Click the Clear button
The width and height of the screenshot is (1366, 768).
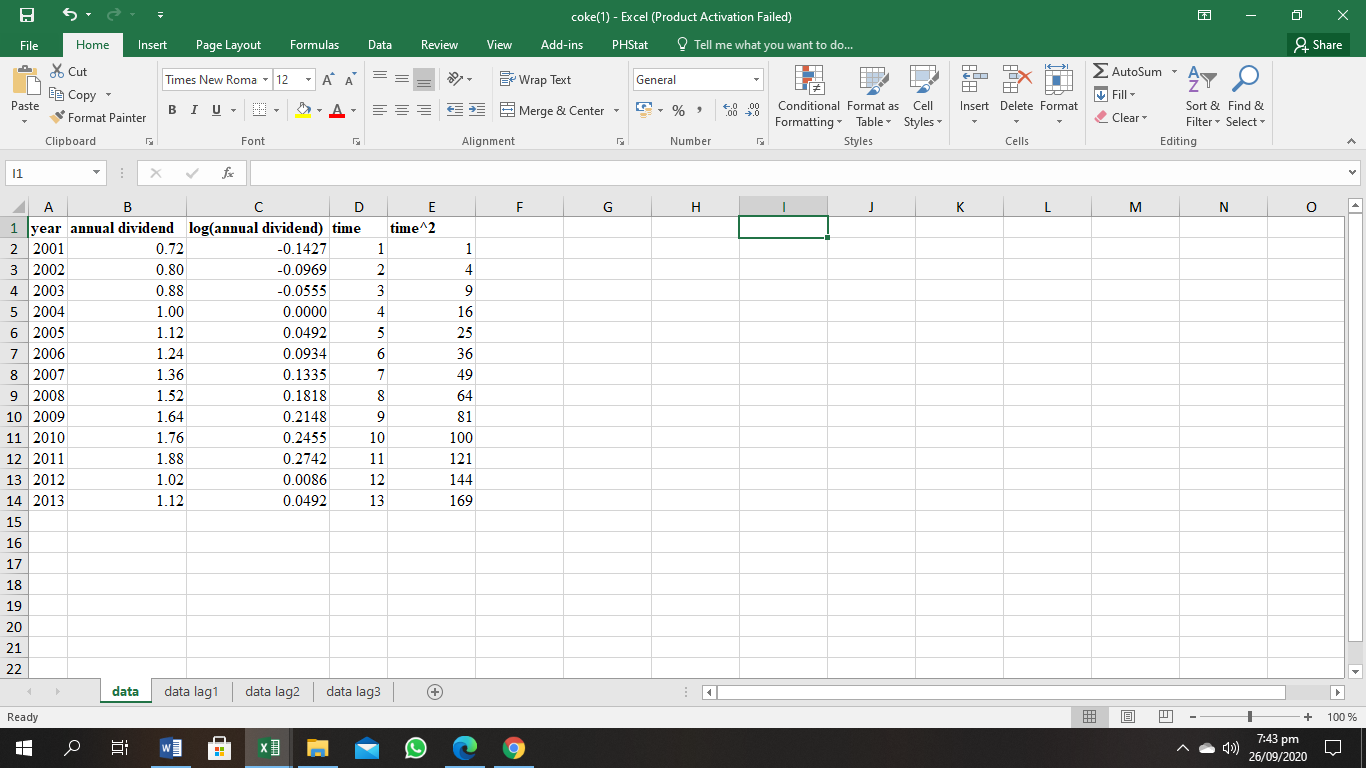(1121, 118)
